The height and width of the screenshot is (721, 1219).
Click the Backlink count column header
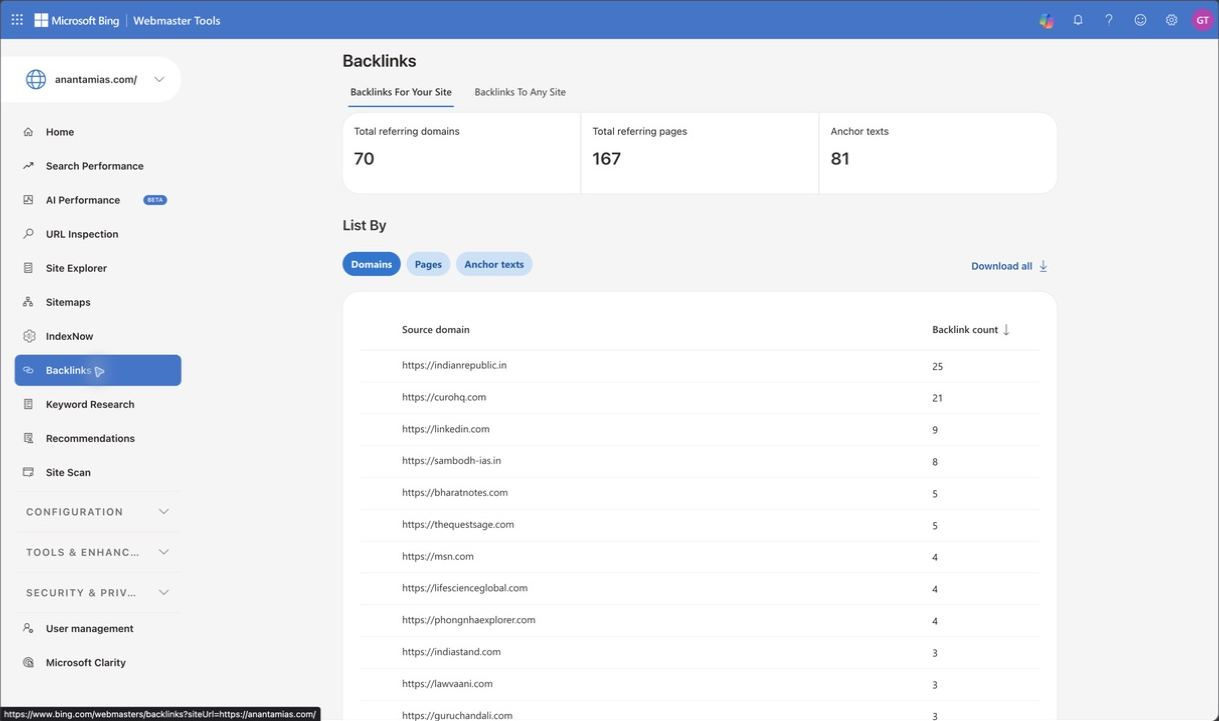pos(964,330)
